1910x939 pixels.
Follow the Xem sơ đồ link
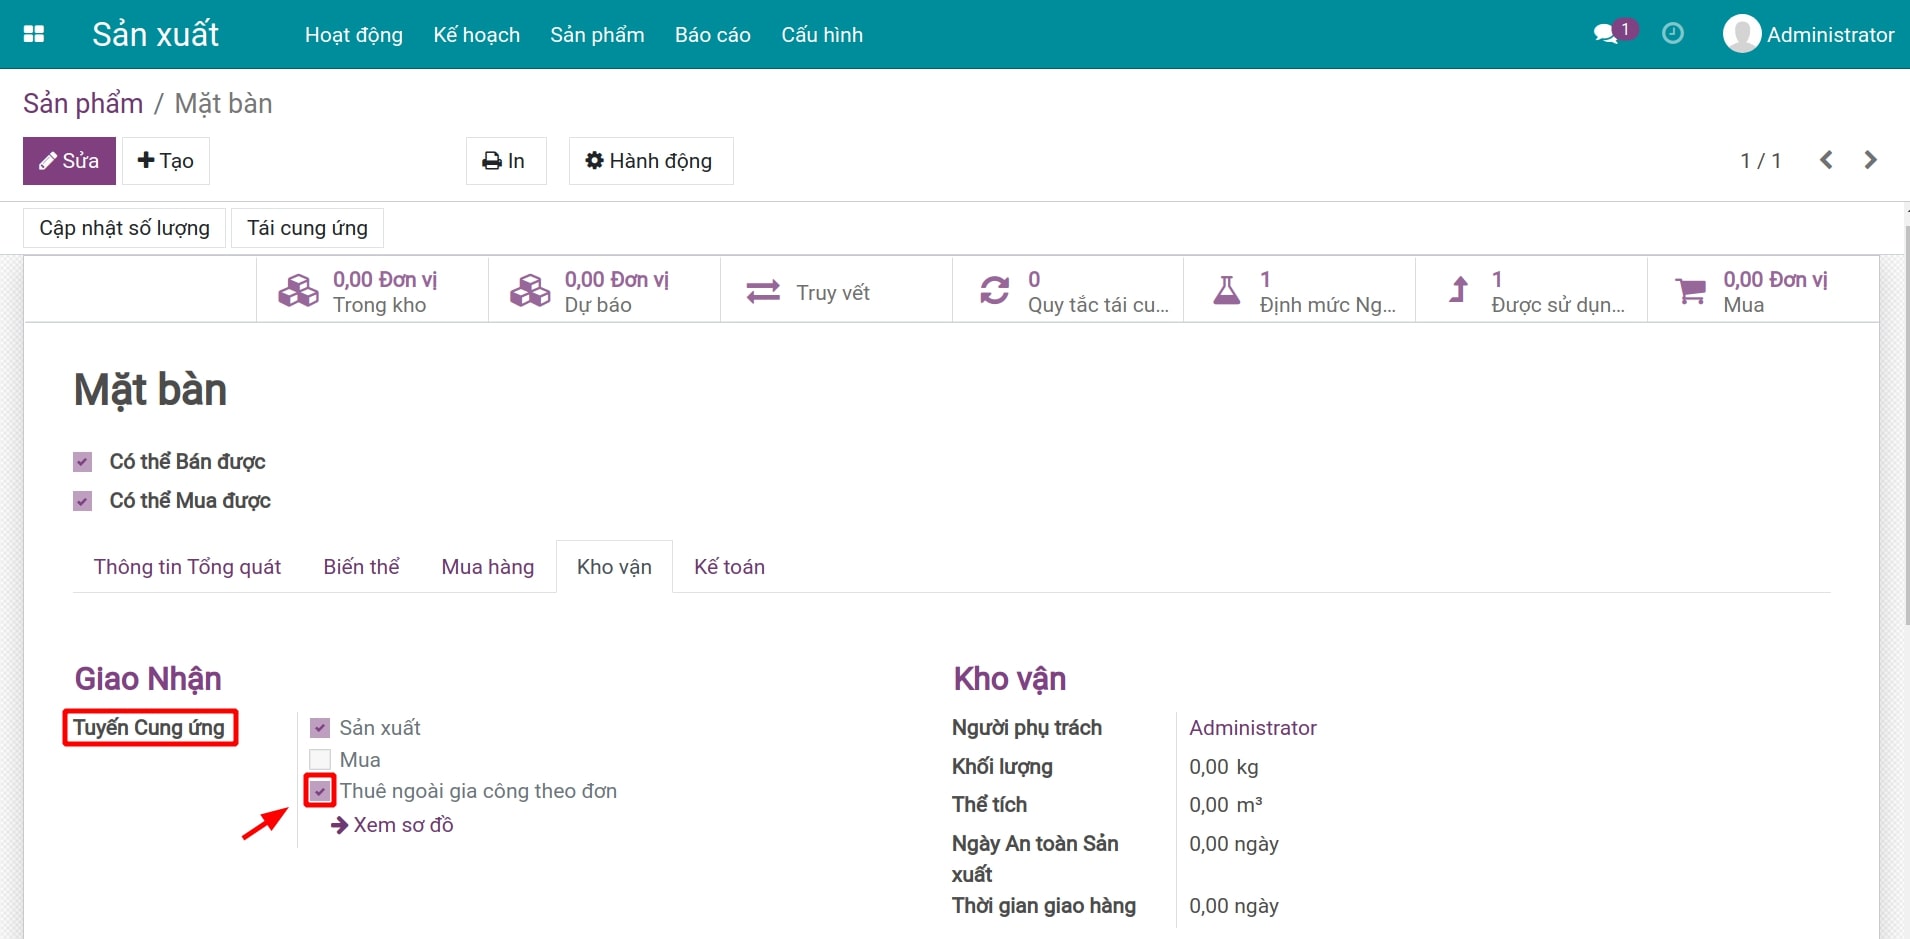tap(402, 825)
